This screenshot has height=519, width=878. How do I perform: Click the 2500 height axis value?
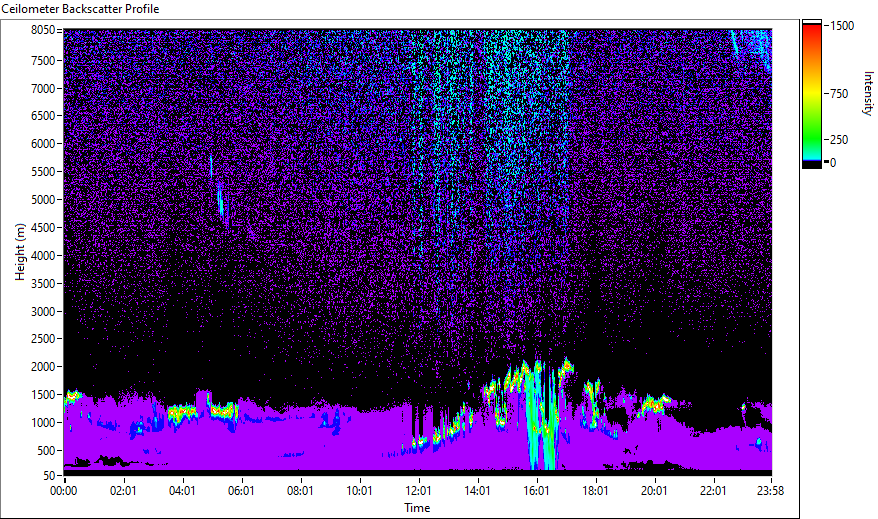43,339
